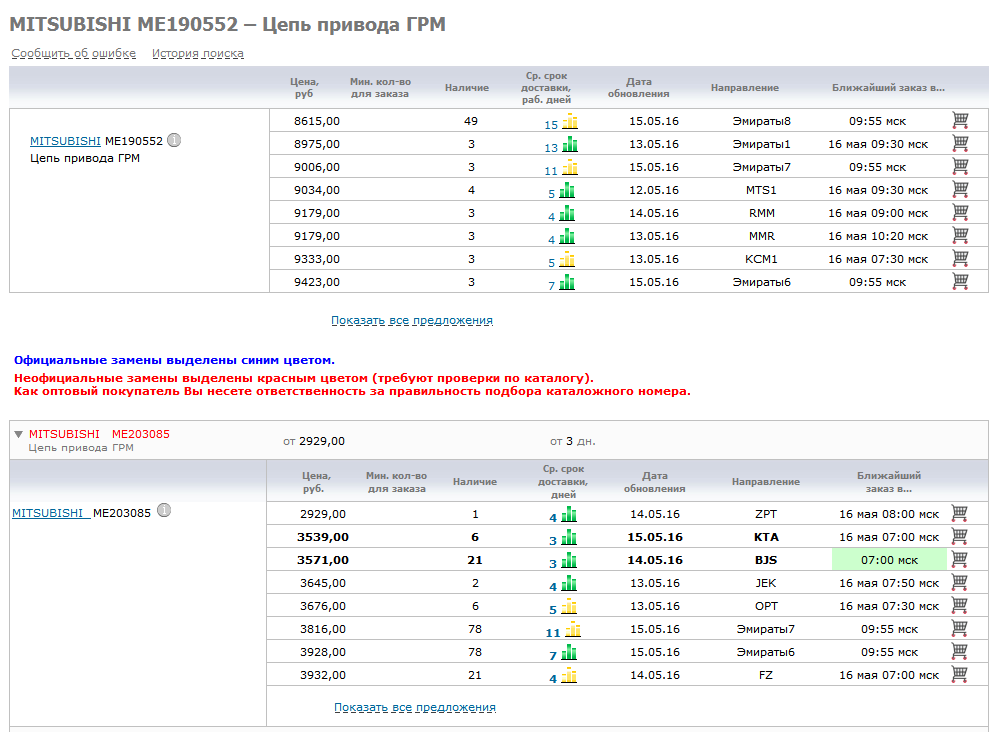The height and width of the screenshot is (732, 995).
Task: Click red ME203085 part number header
Action: 140,434
